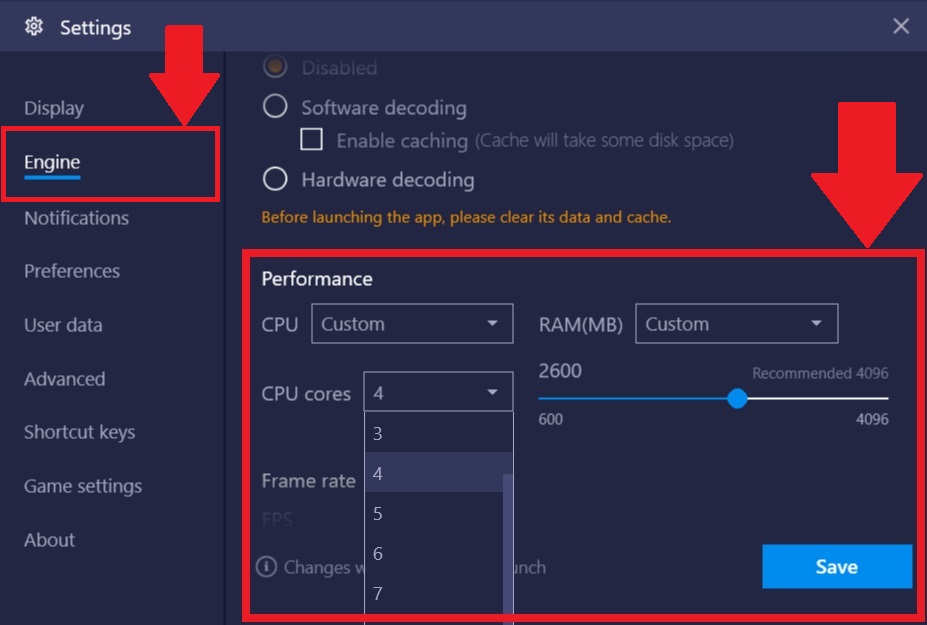Screen dimensions: 927x625
Task: Select Software decoding radio button
Action: pos(275,107)
